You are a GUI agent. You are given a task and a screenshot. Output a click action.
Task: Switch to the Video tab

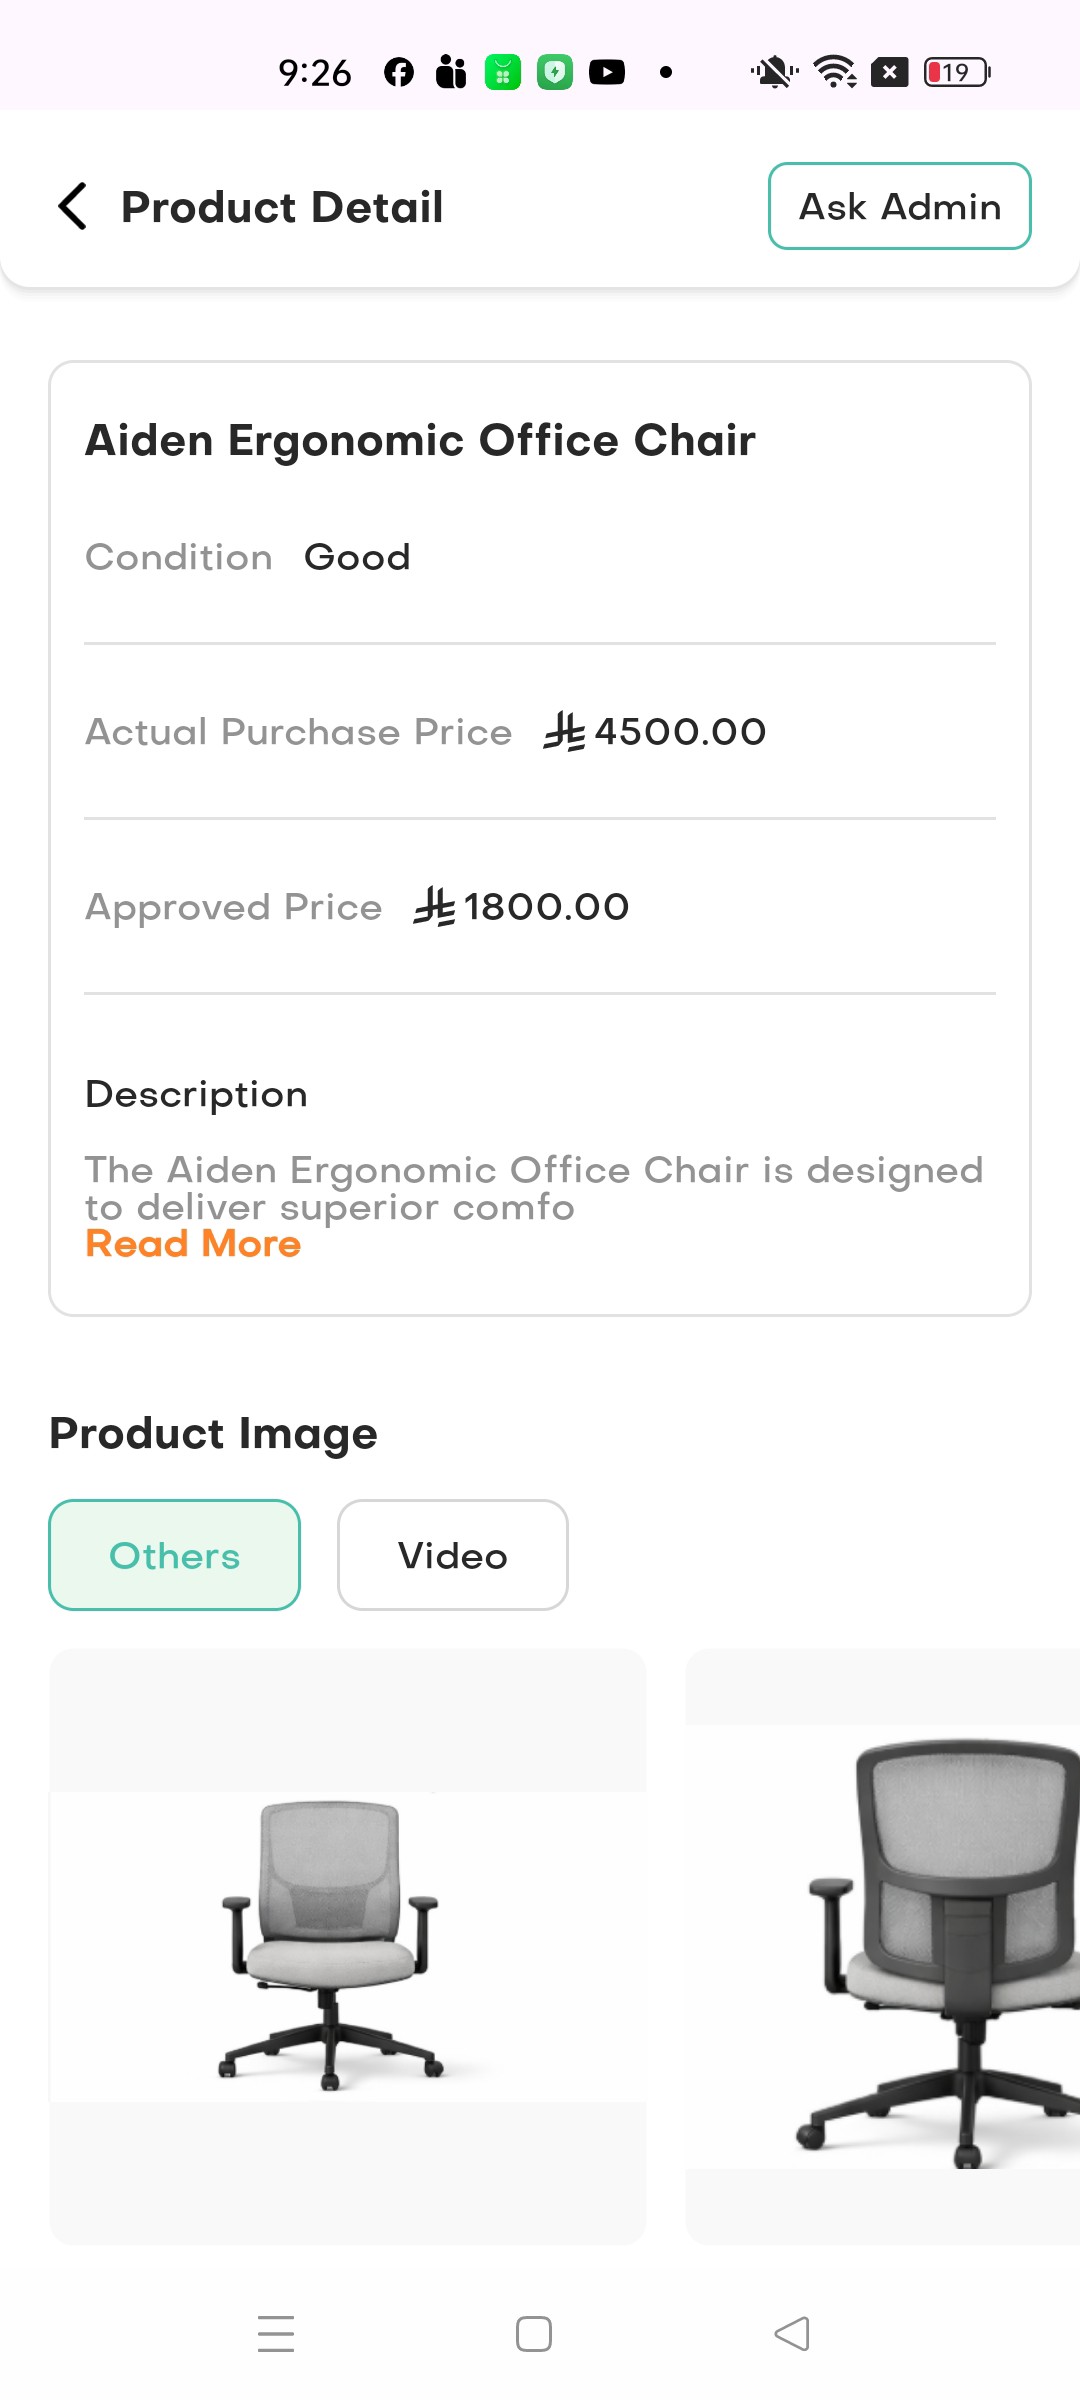pyautogui.click(x=453, y=1555)
